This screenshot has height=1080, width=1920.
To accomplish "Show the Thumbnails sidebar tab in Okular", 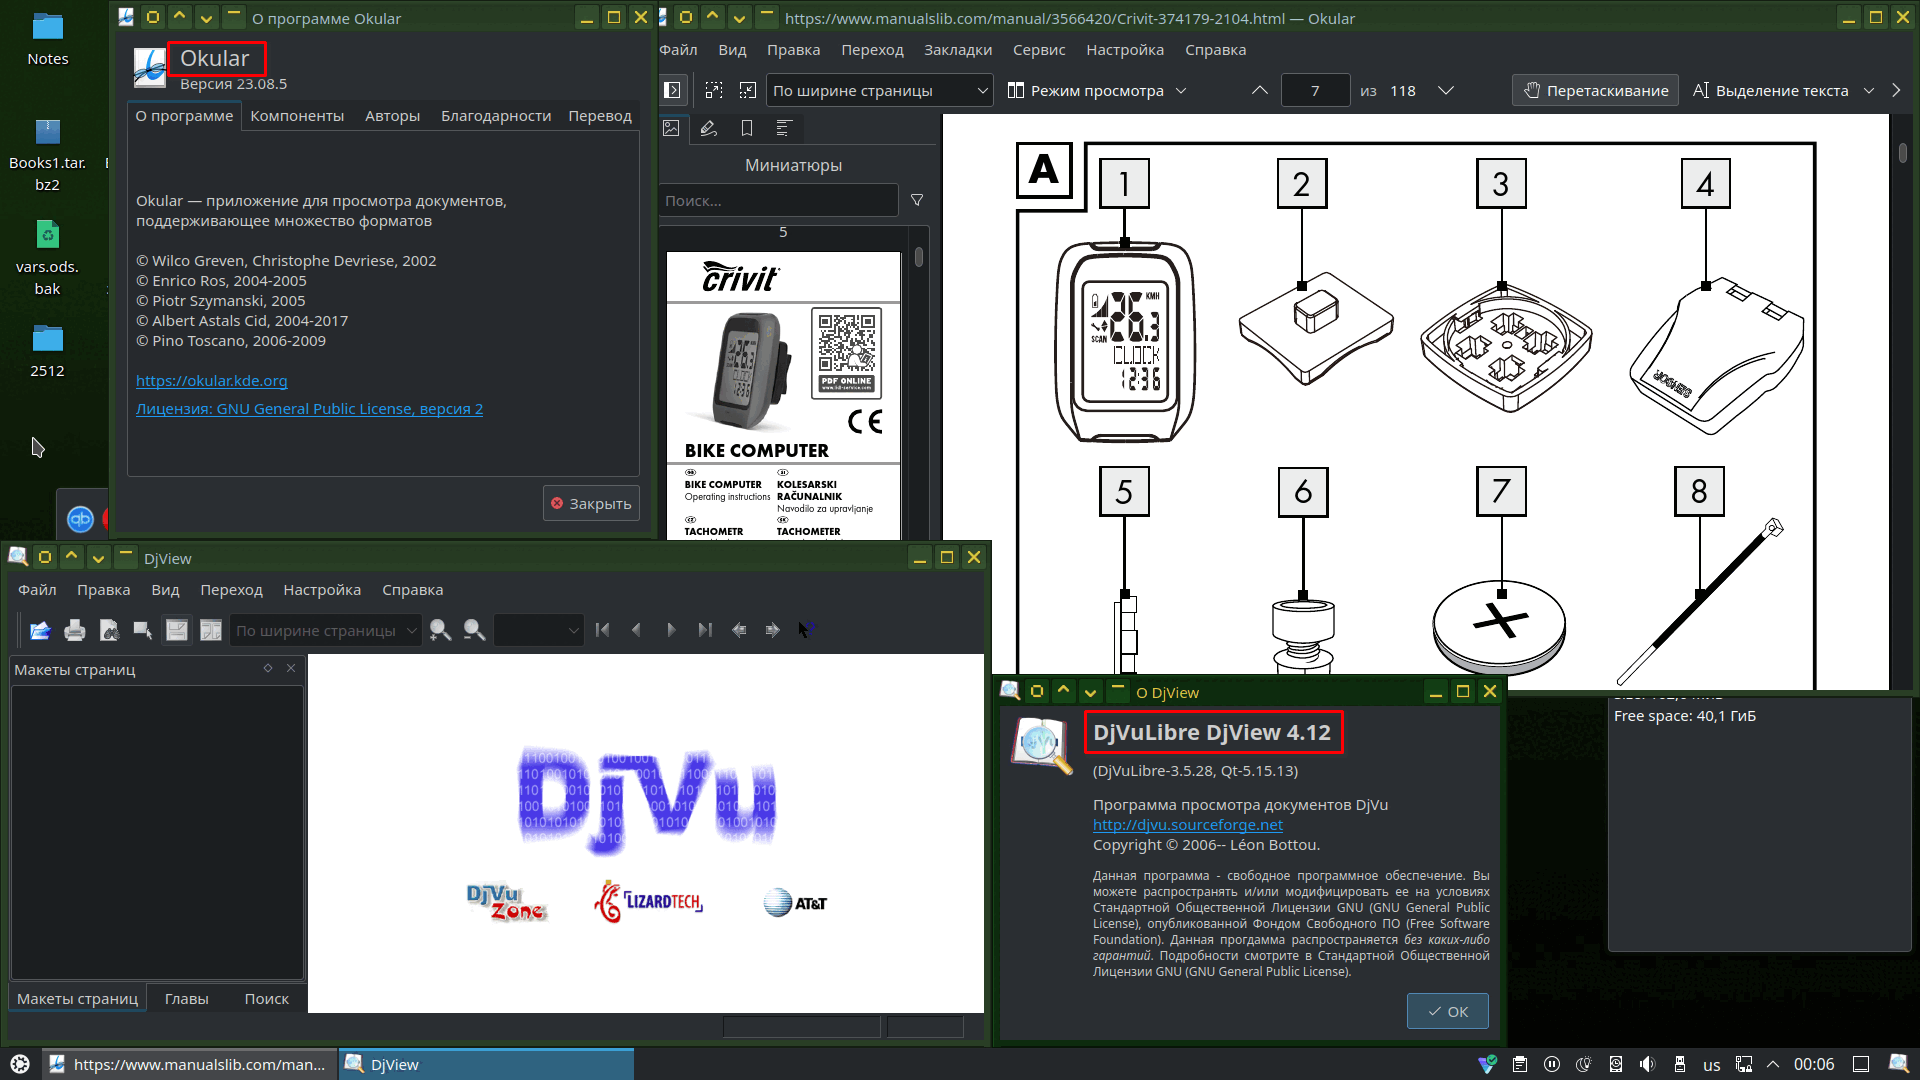I will (671, 128).
